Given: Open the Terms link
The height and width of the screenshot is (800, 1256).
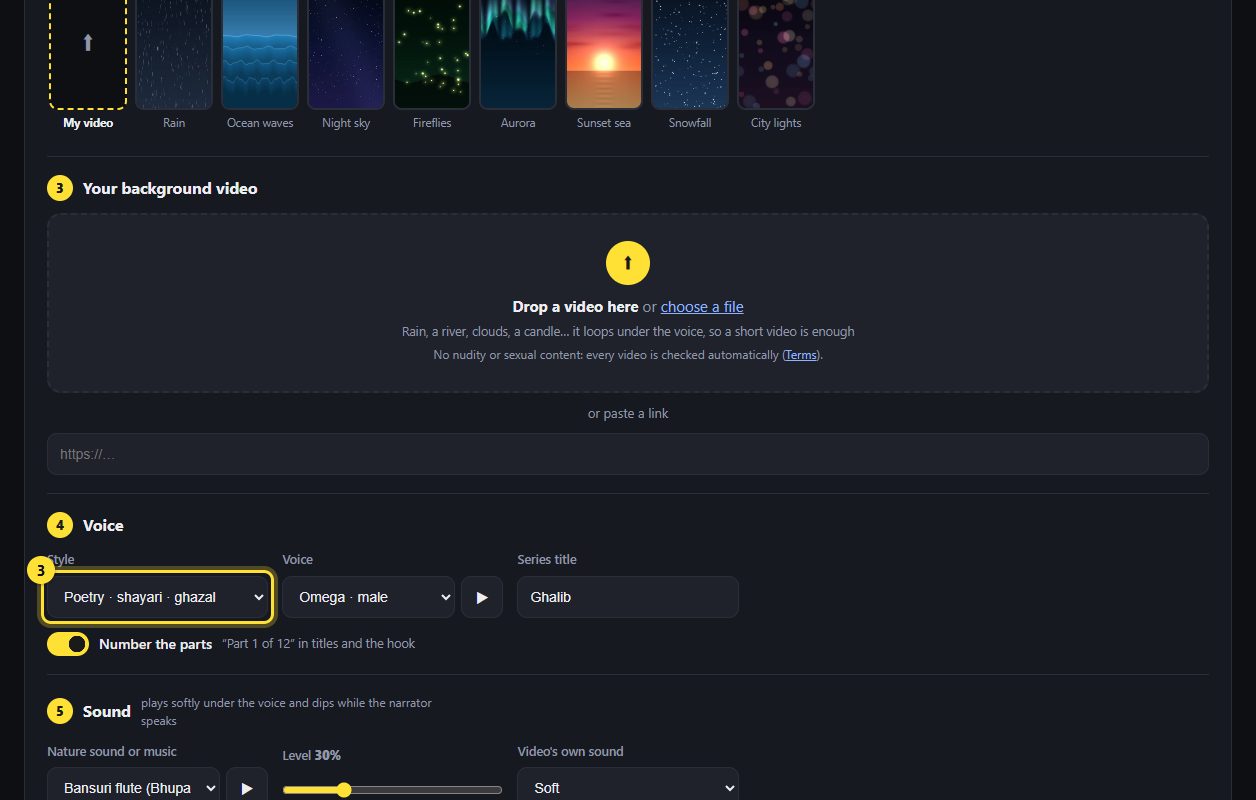Looking at the screenshot, I should pos(800,355).
